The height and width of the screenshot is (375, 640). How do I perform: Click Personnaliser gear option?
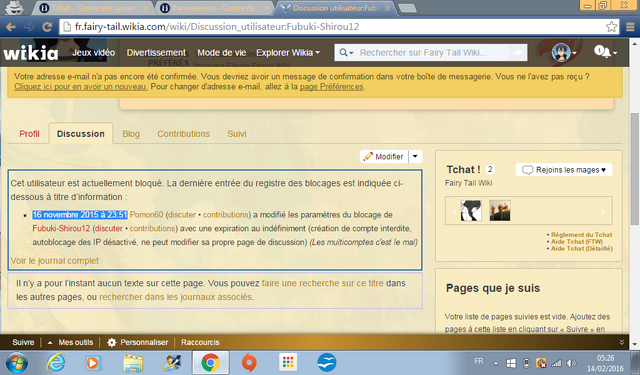coord(138,342)
